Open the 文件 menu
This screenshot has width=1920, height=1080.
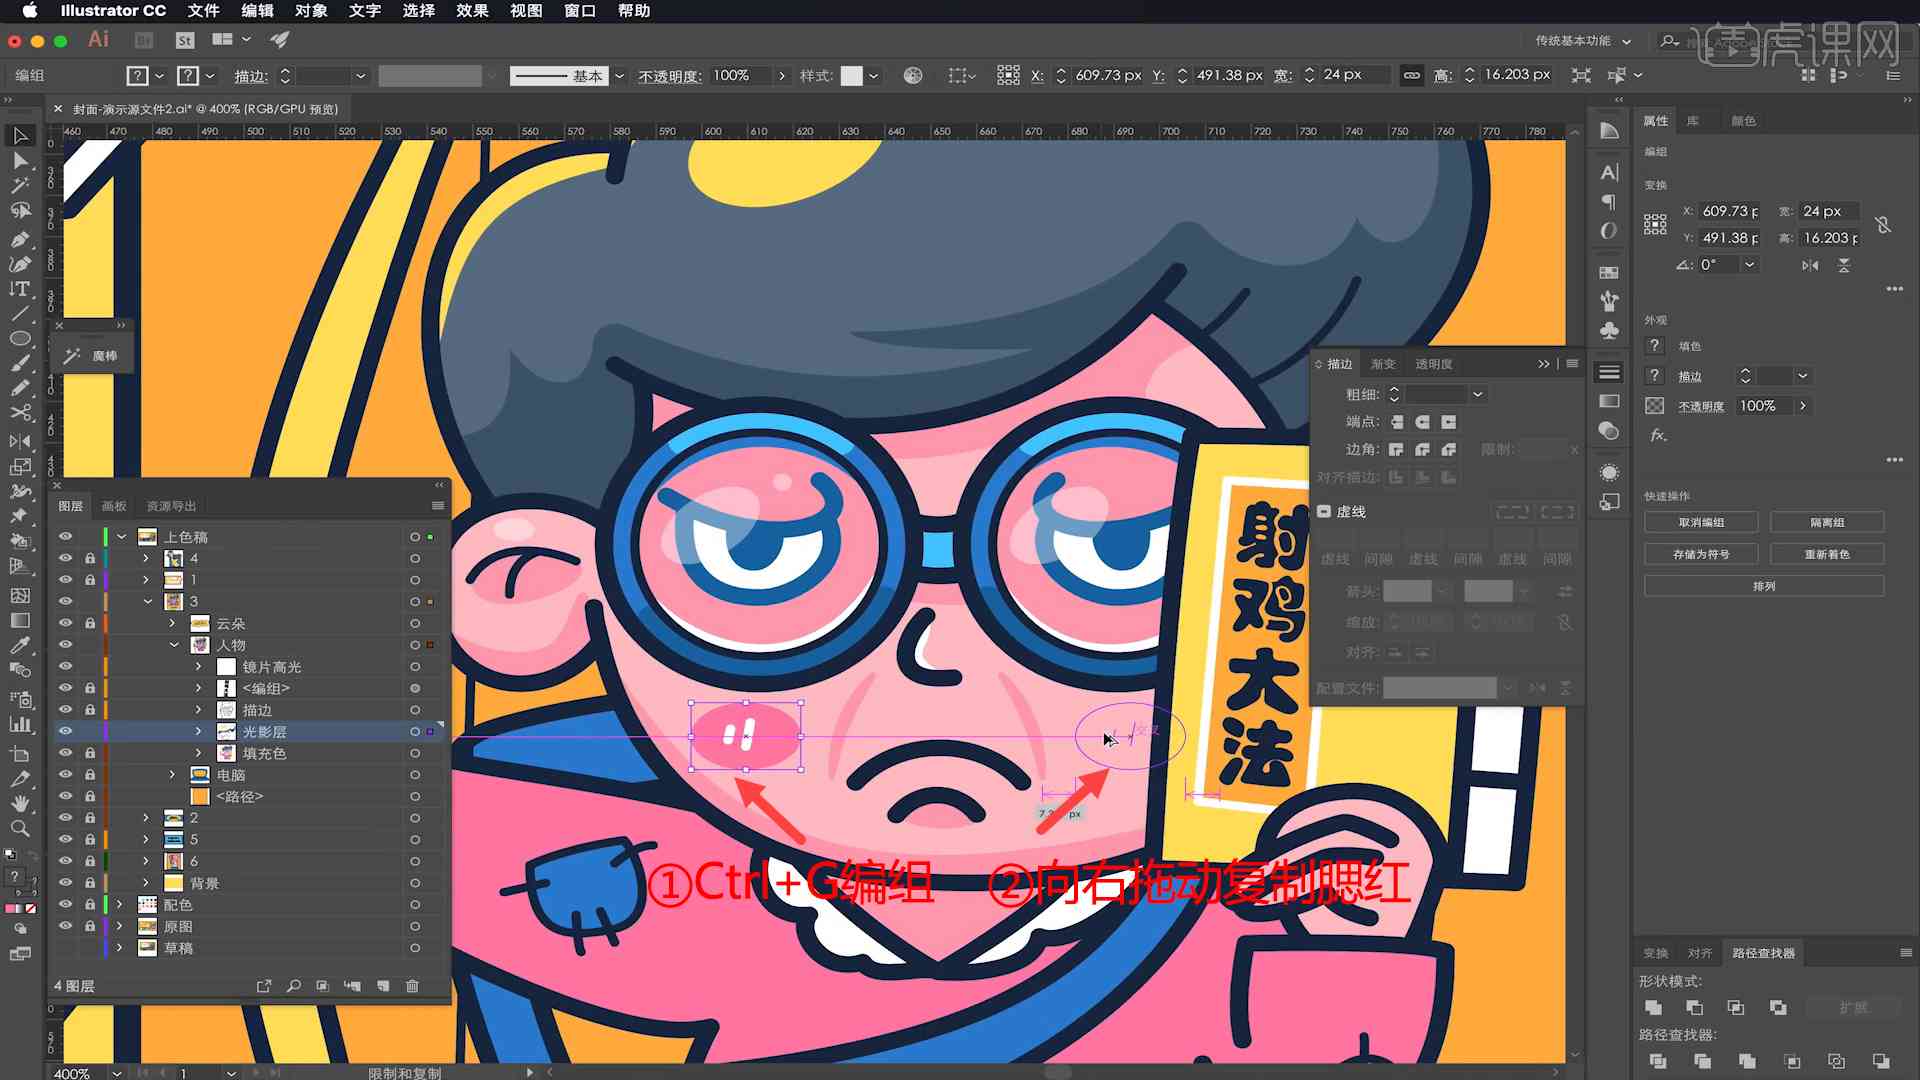pyautogui.click(x=203, y=11)
